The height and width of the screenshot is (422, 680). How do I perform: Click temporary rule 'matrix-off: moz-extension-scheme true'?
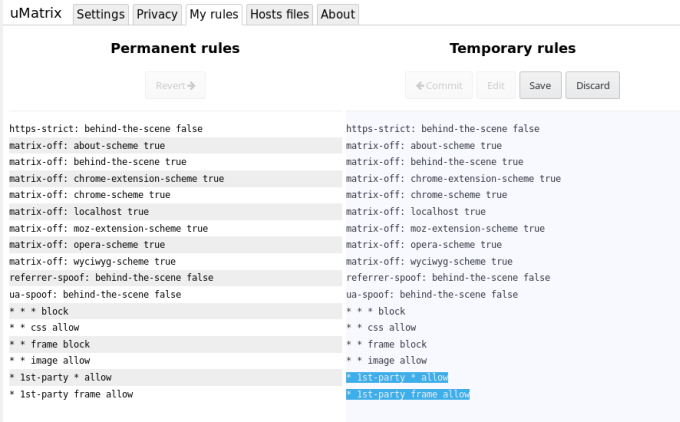pos(445,228)
